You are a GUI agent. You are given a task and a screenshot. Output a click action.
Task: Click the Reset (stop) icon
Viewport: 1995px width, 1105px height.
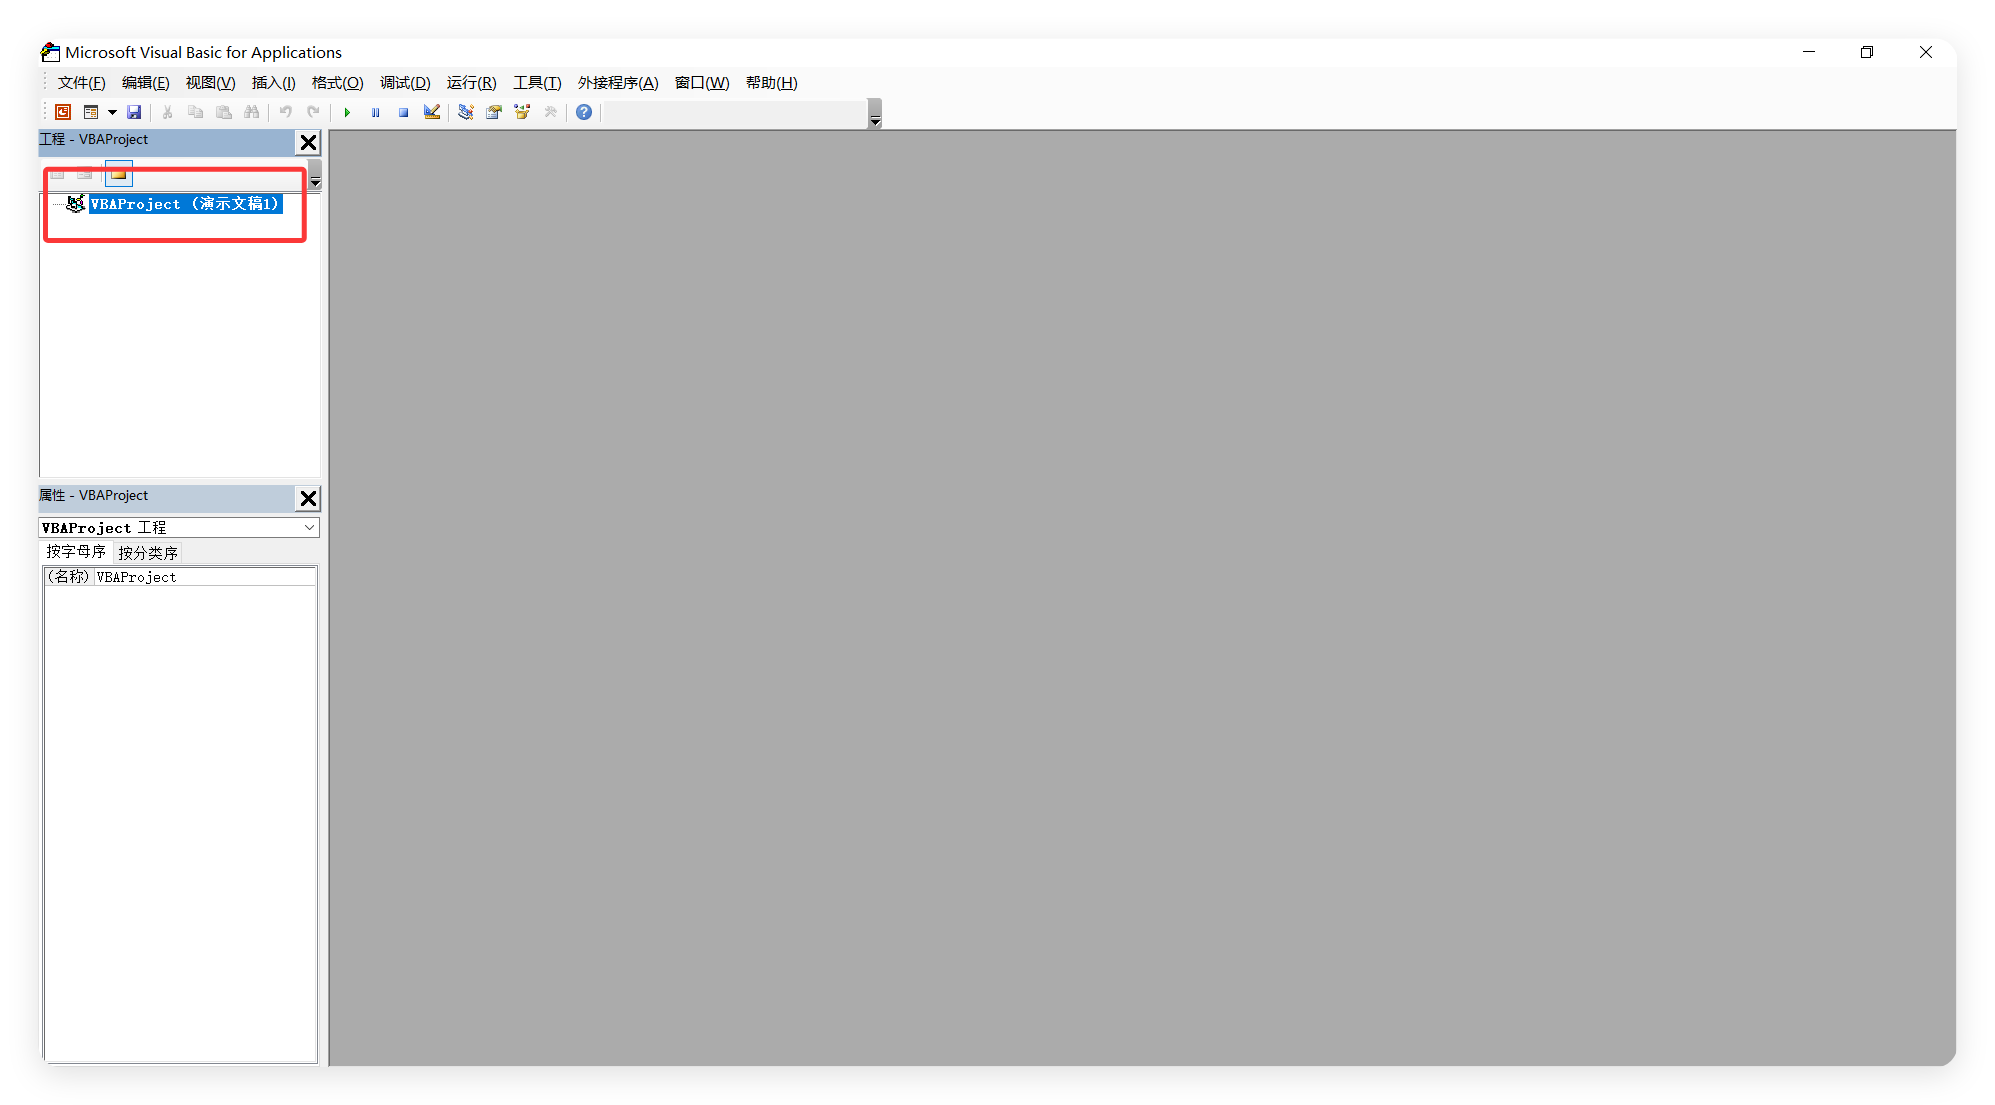tap(403, 112)
